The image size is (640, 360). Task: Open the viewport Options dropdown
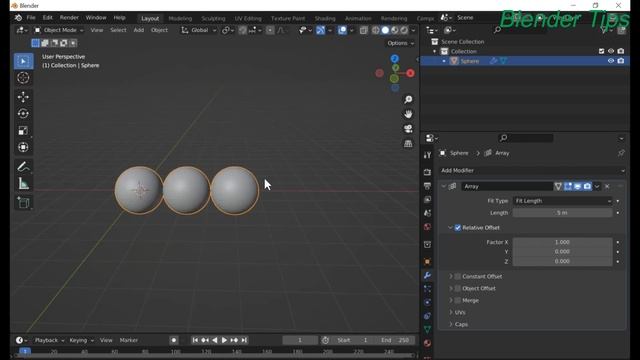400,43
